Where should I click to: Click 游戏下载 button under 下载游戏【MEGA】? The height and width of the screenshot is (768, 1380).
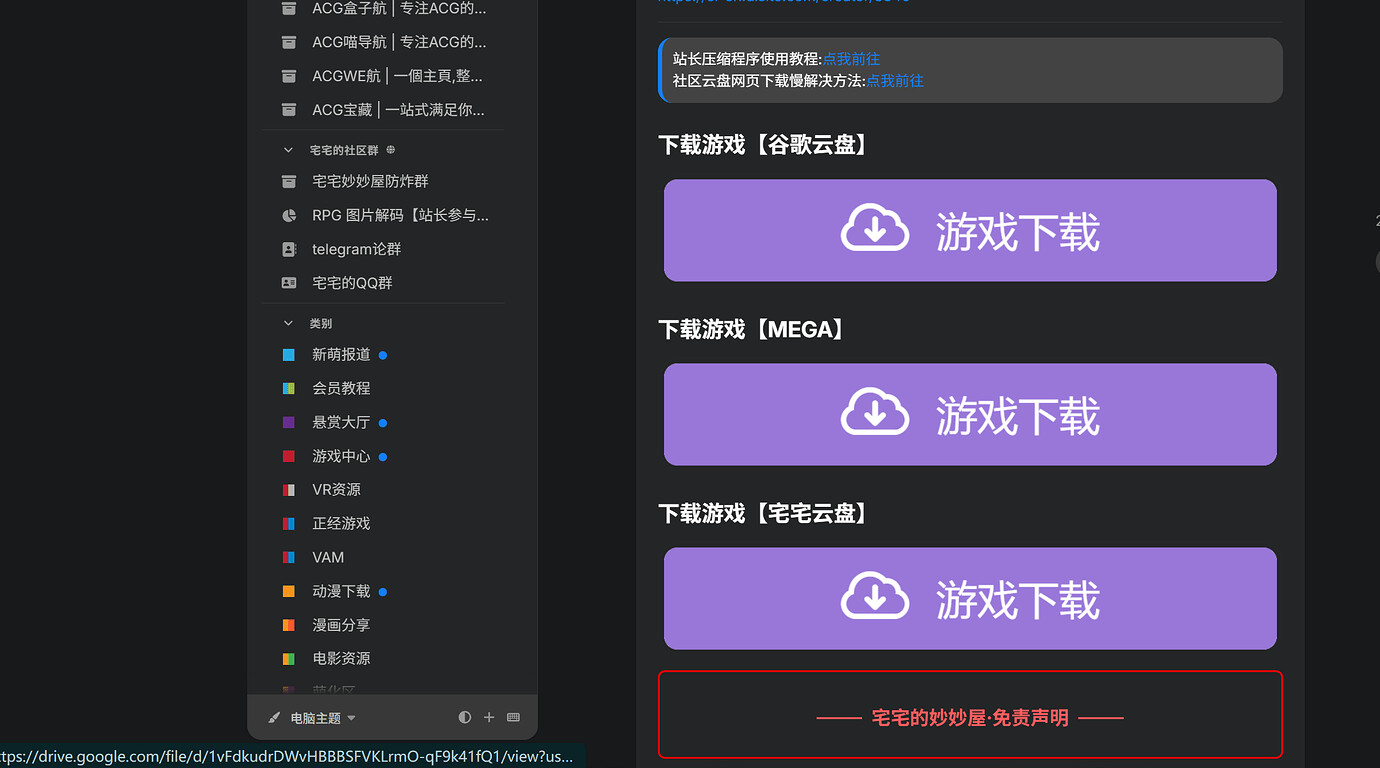click(x=970, y=414)
